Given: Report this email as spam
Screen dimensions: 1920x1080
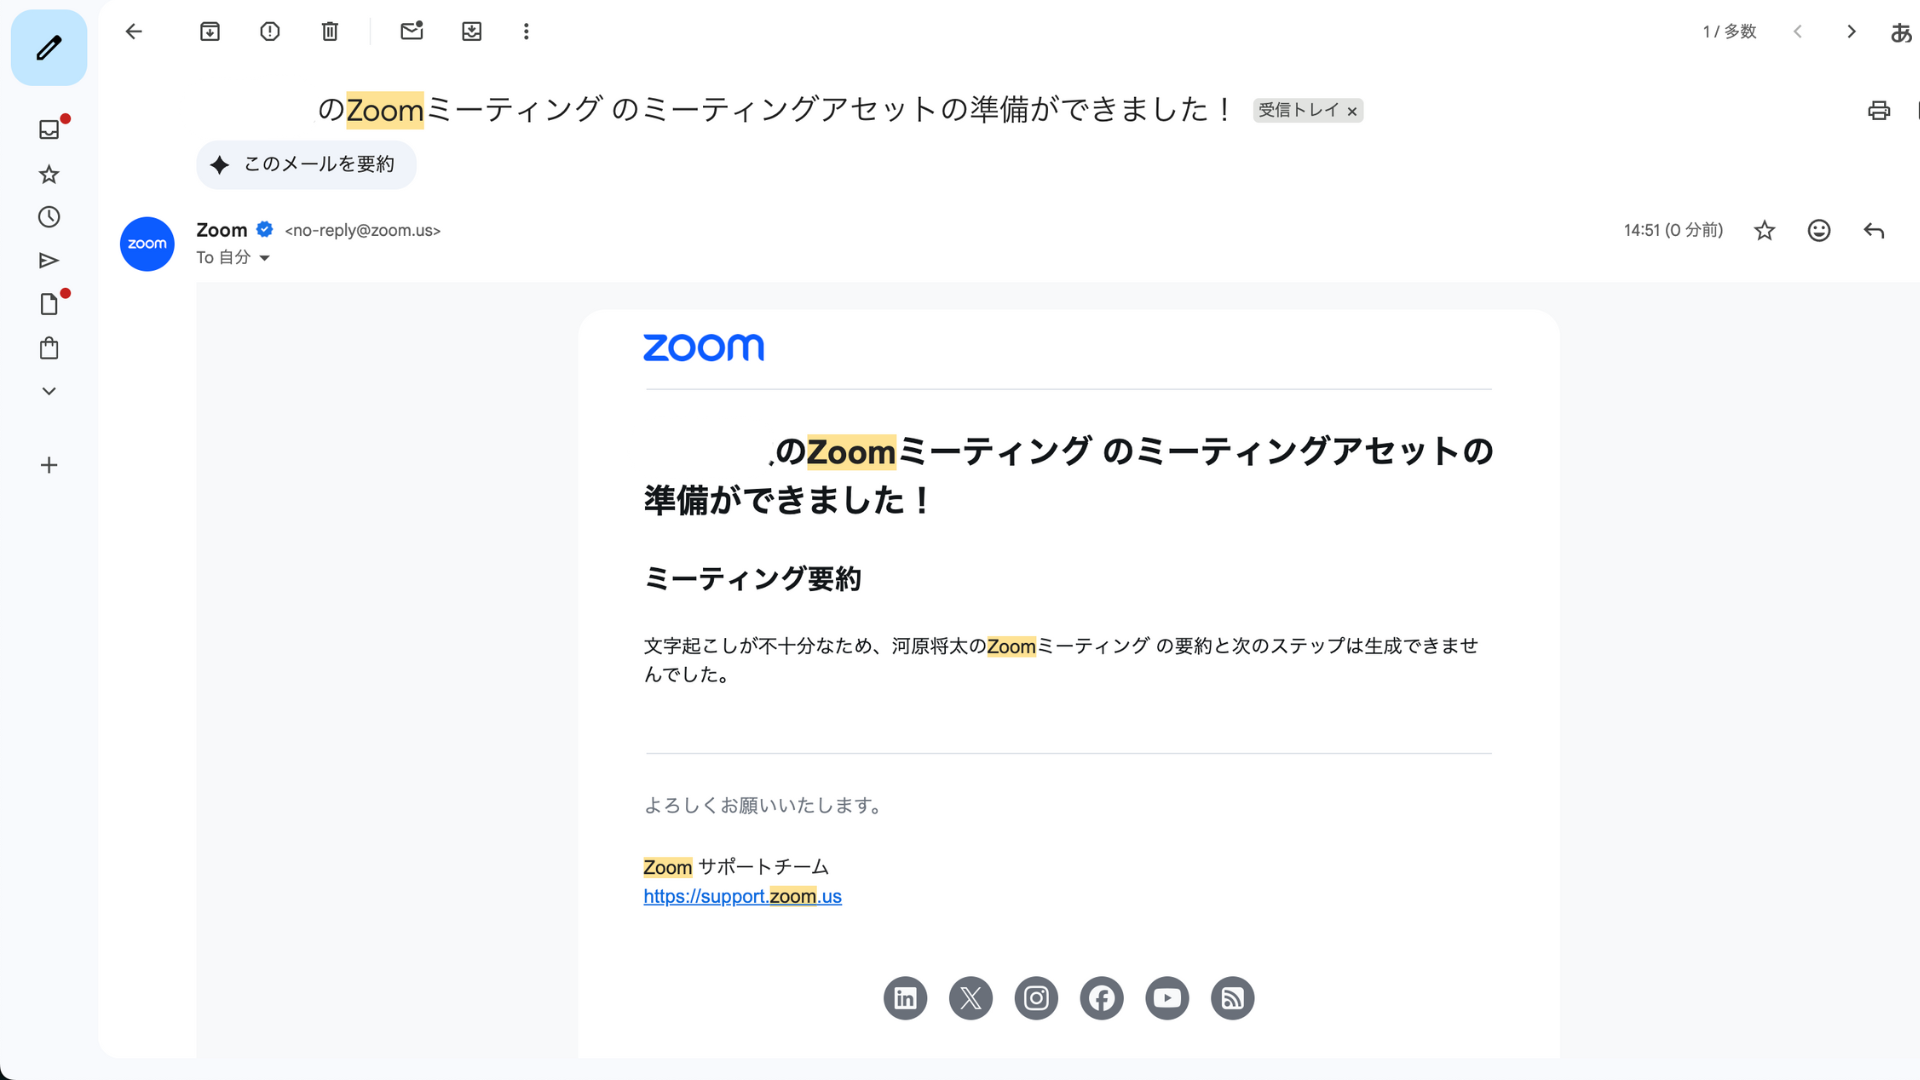Looking at the screenshot, I should (270, 32).
